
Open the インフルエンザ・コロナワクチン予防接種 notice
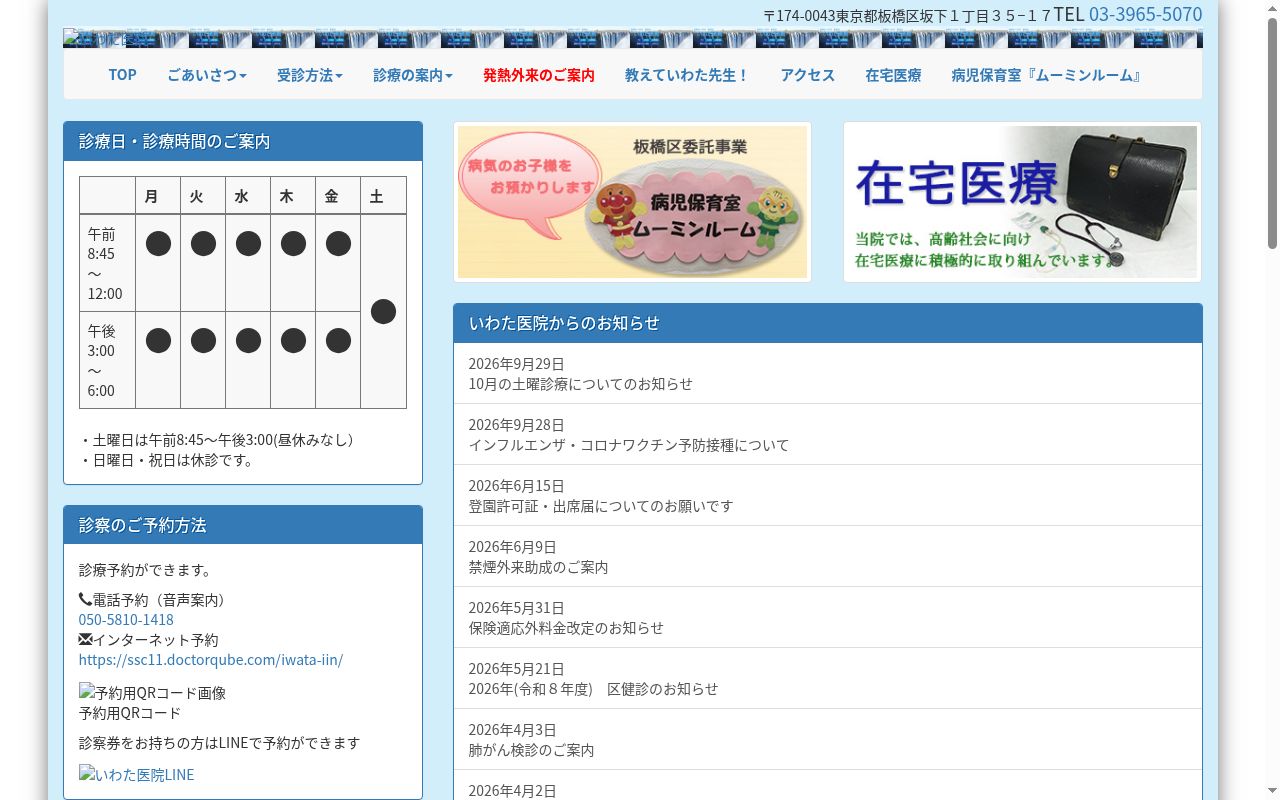point(828,435)
